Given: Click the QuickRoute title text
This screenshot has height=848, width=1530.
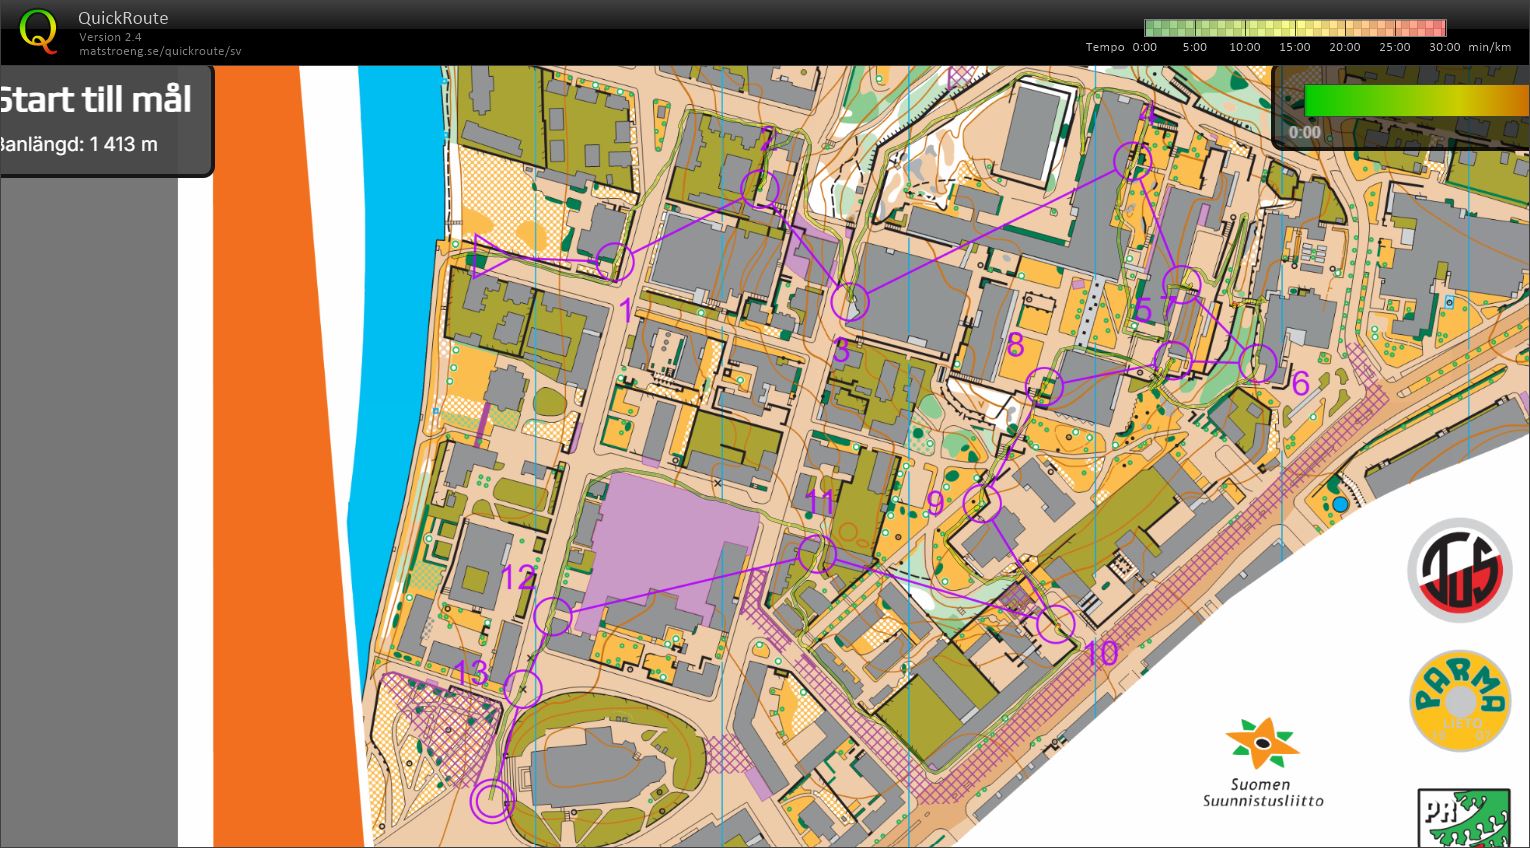Looking at the screenshot, I should click(123, 18).
